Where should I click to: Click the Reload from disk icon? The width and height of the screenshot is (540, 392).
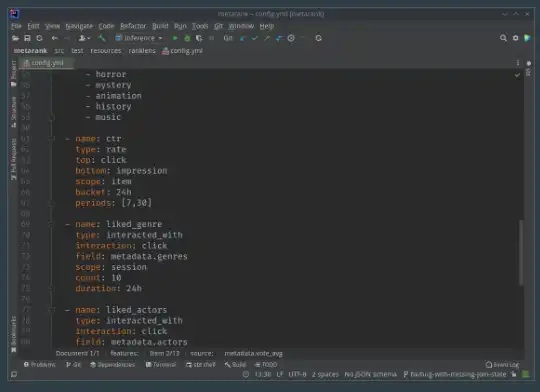39,38
